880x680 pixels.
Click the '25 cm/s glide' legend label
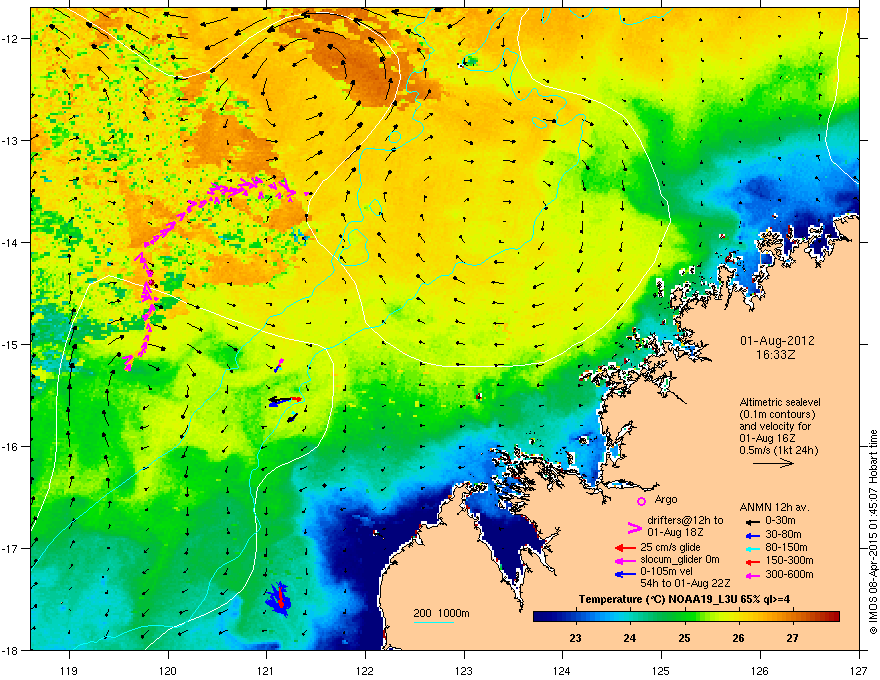point(670,547)
